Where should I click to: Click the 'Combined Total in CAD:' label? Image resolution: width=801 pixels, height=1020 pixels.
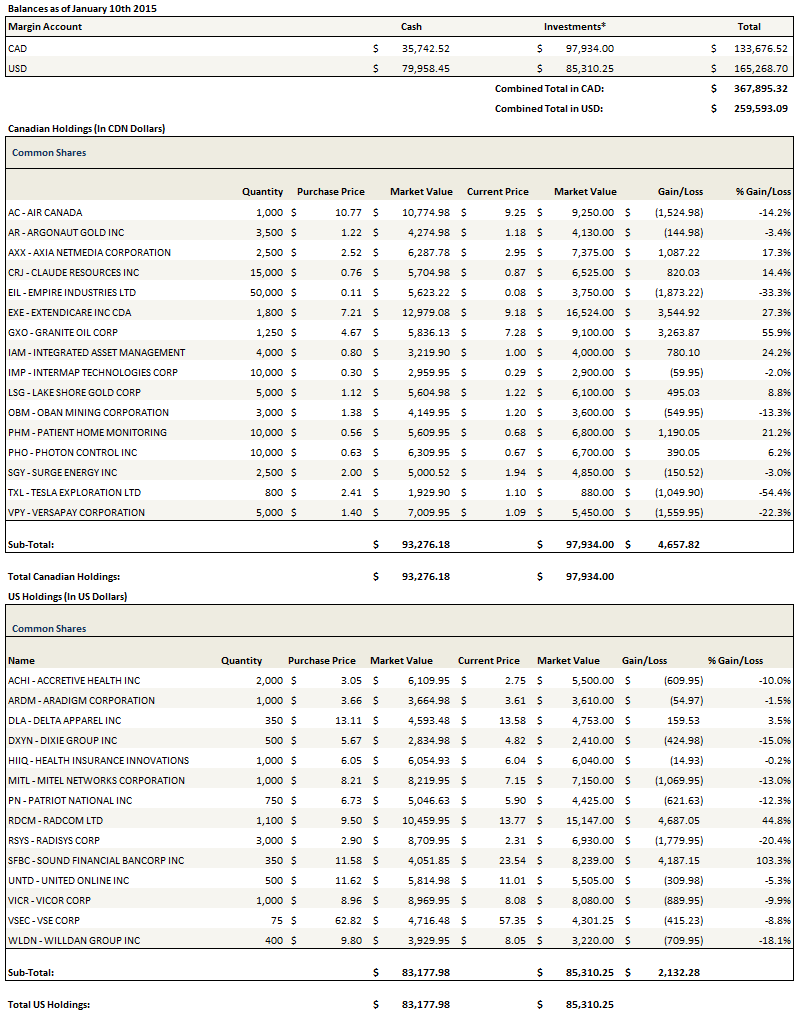(549, 88)
